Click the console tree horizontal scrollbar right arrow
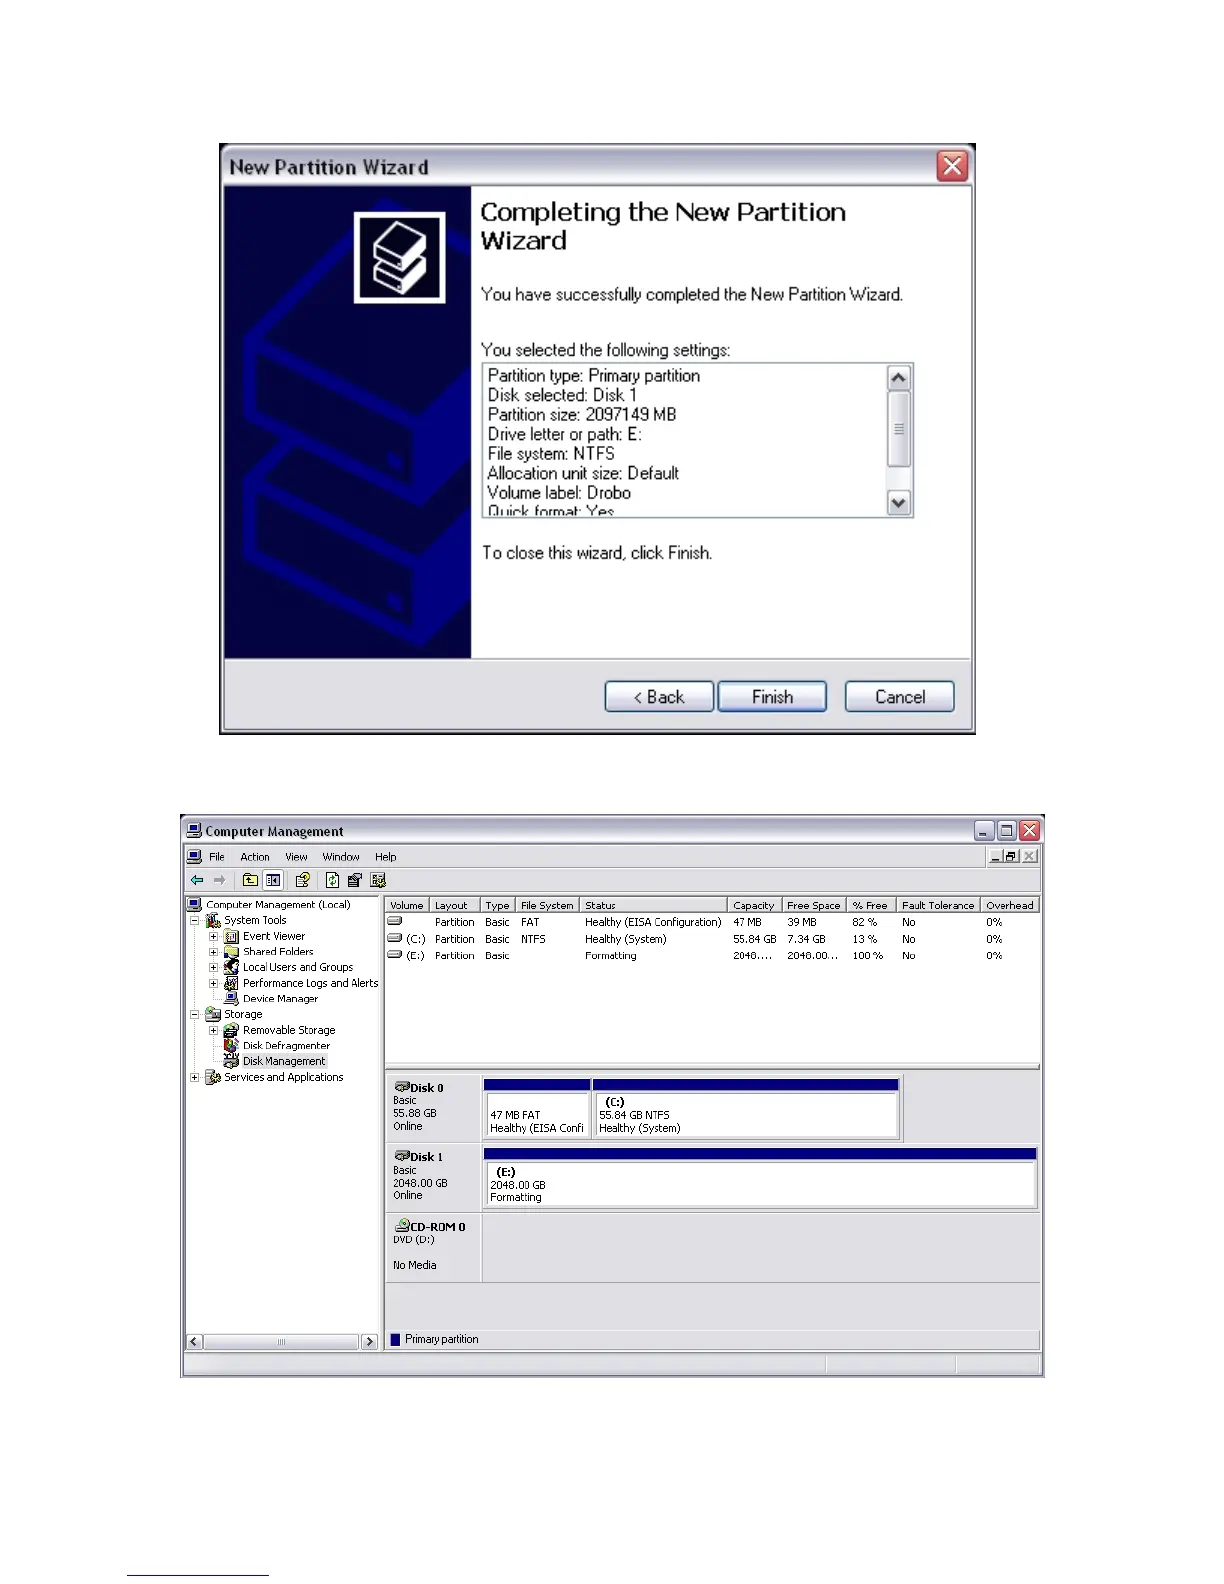 coord(370,1342)
